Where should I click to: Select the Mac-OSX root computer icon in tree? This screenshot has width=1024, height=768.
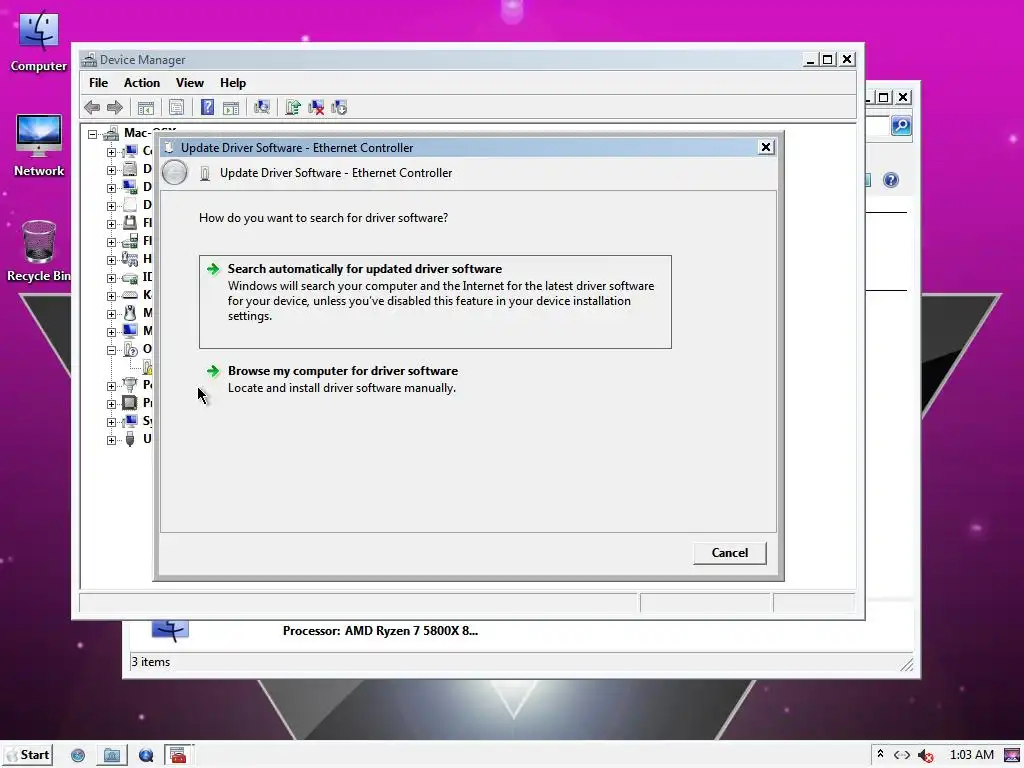[x=111, y=133]
